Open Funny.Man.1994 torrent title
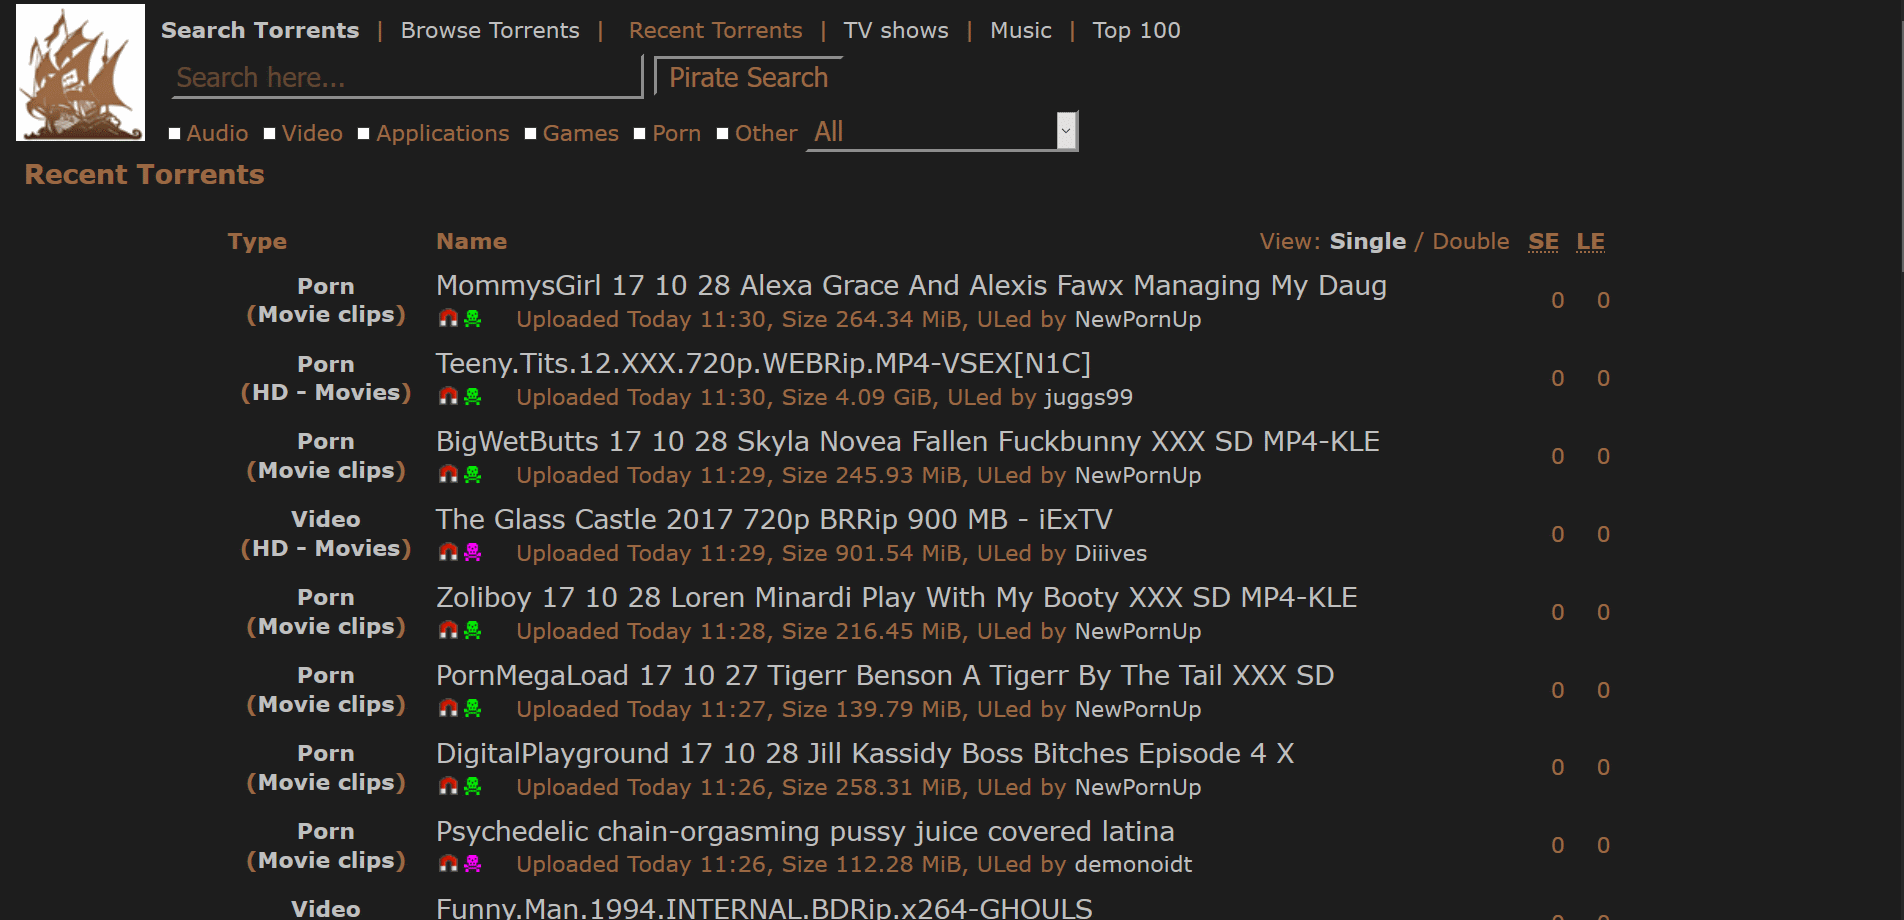The image size is (1904, 920). pos(764,908)
